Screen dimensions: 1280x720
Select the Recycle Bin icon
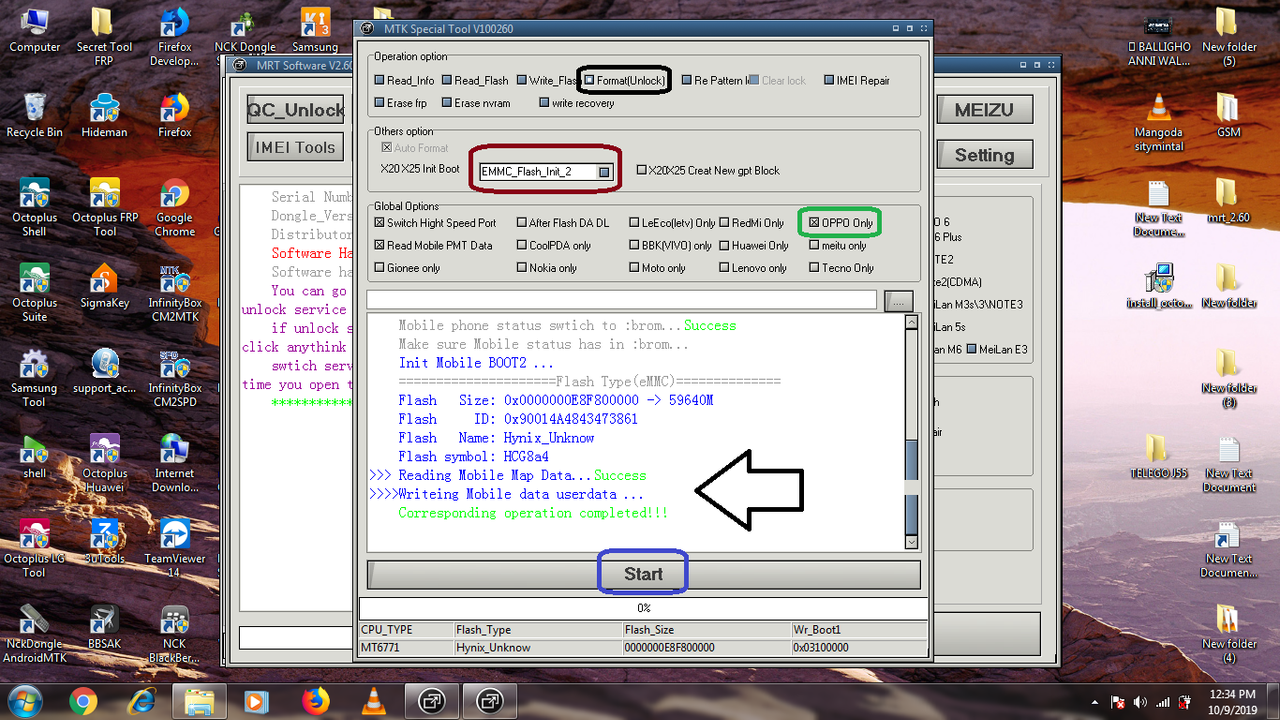pyautogui.click(x=34, y=115)
